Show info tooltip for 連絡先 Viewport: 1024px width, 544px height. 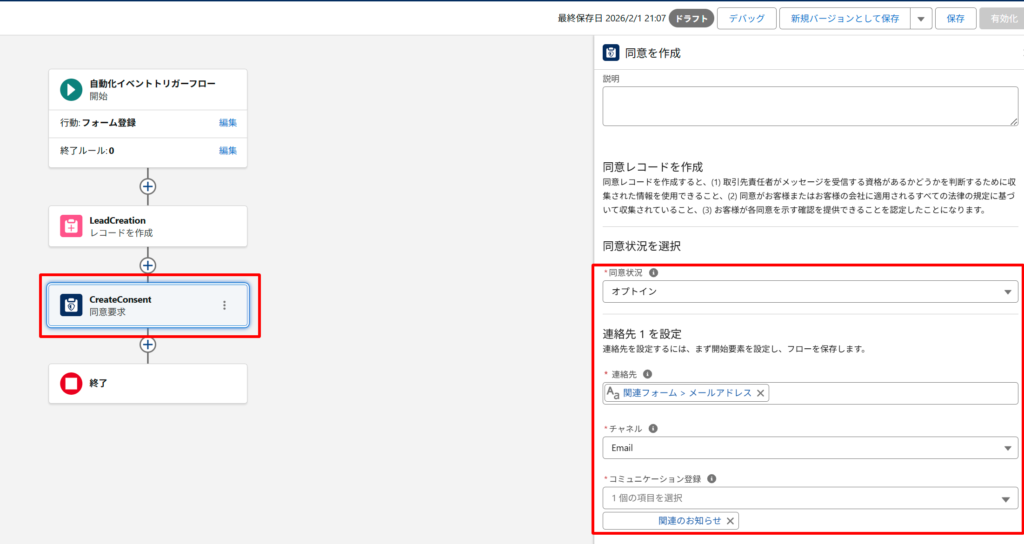tap(647, 374)
